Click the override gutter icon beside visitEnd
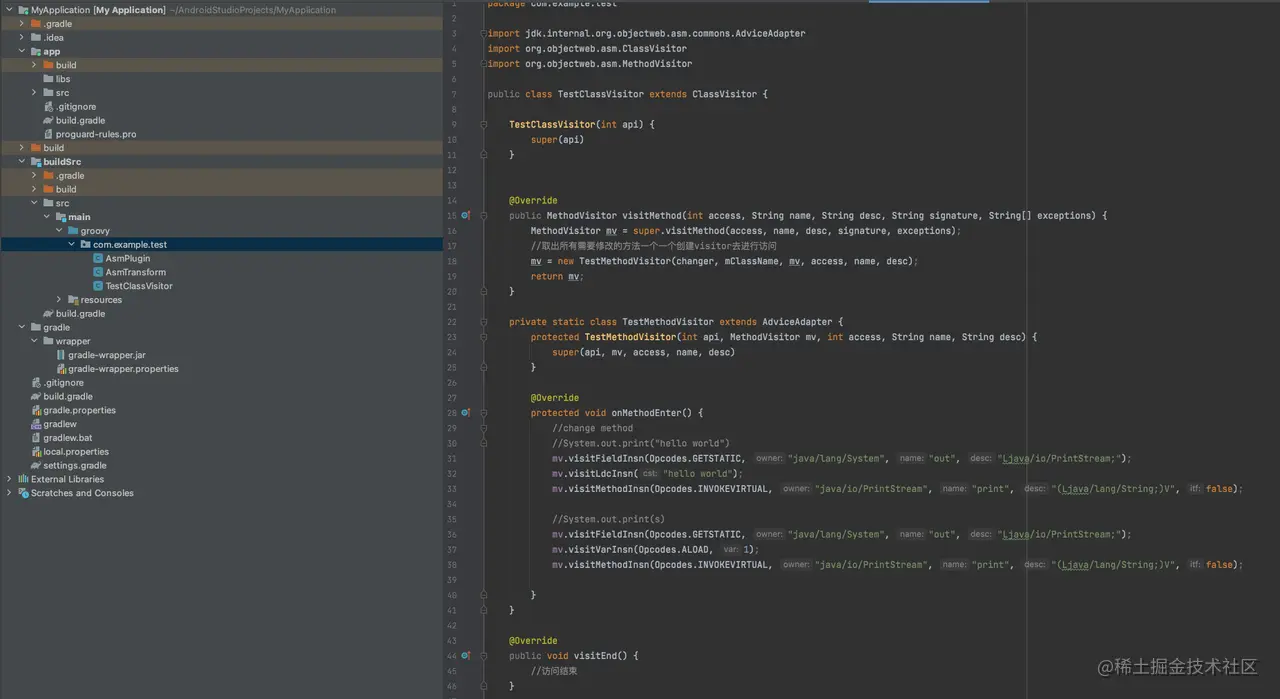This screenshot has width=1280, height=699. (465, 655)
